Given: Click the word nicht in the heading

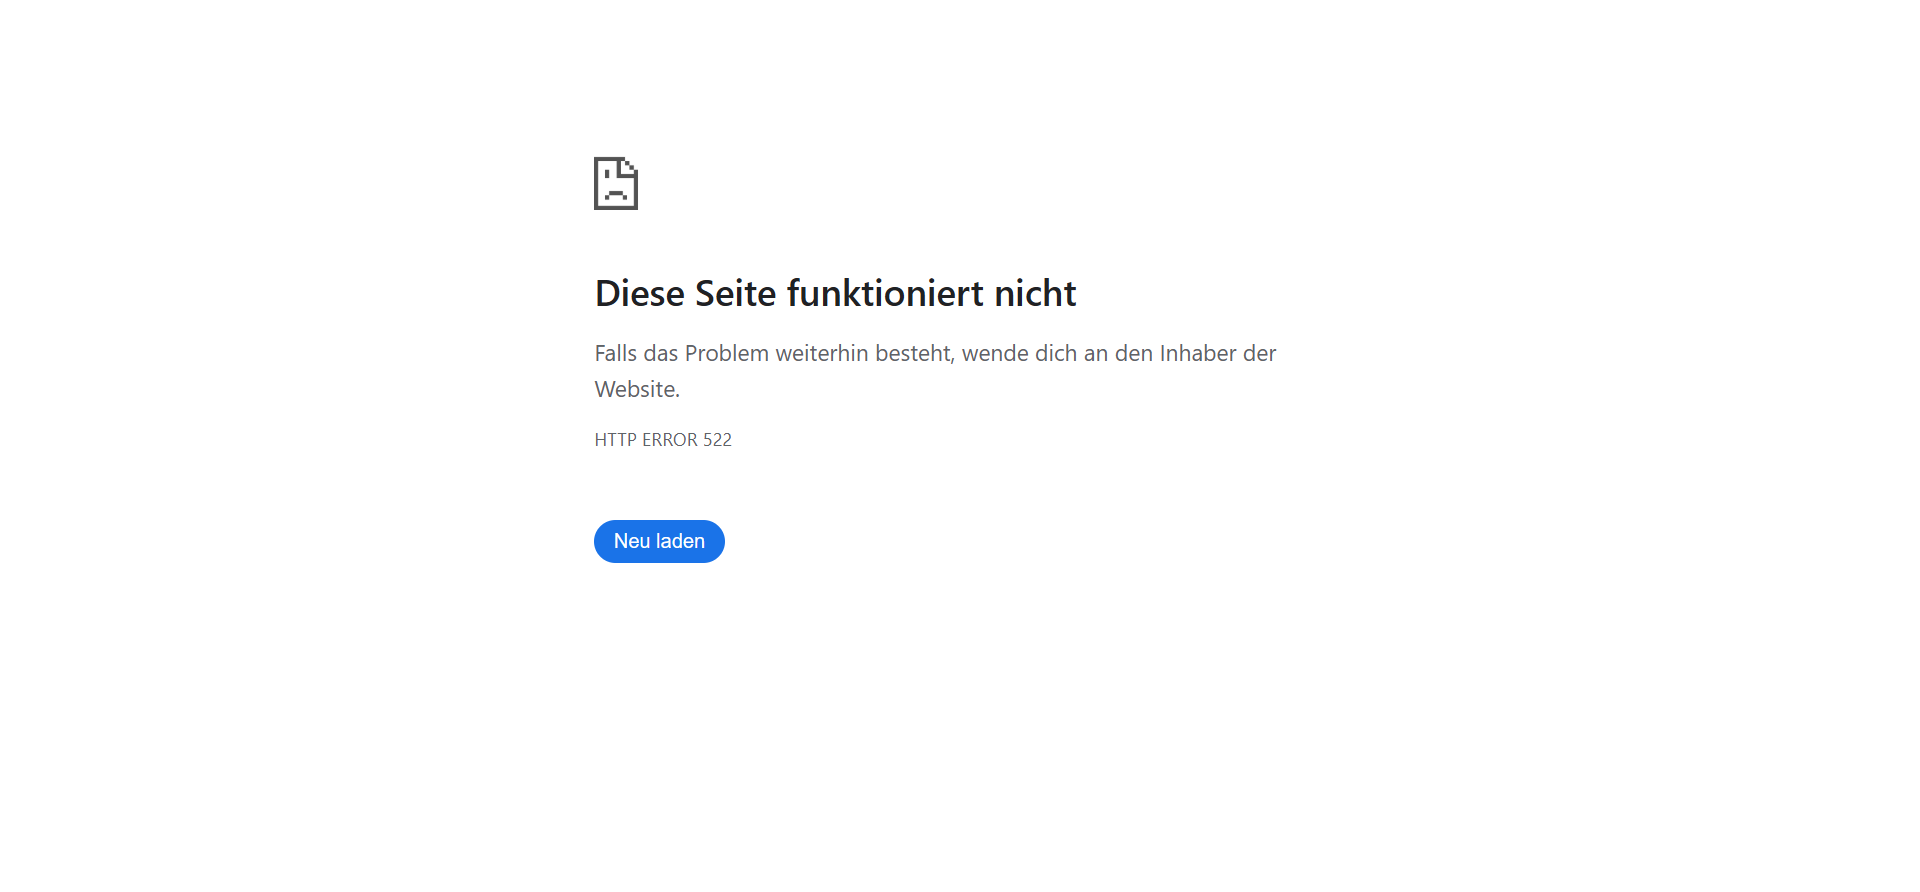Looking at the screenshot, I should (x=1035, y=293).
